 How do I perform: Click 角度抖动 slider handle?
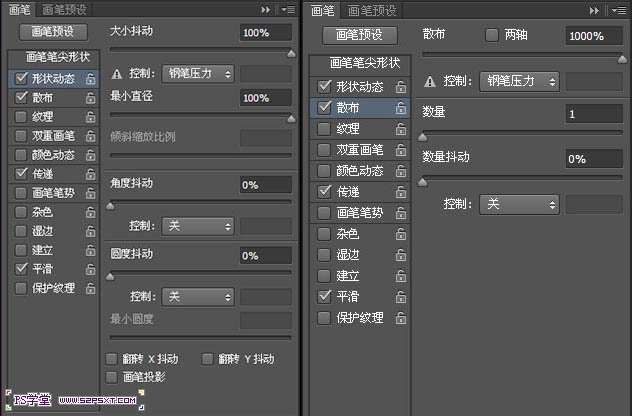(x=110, y=206)
